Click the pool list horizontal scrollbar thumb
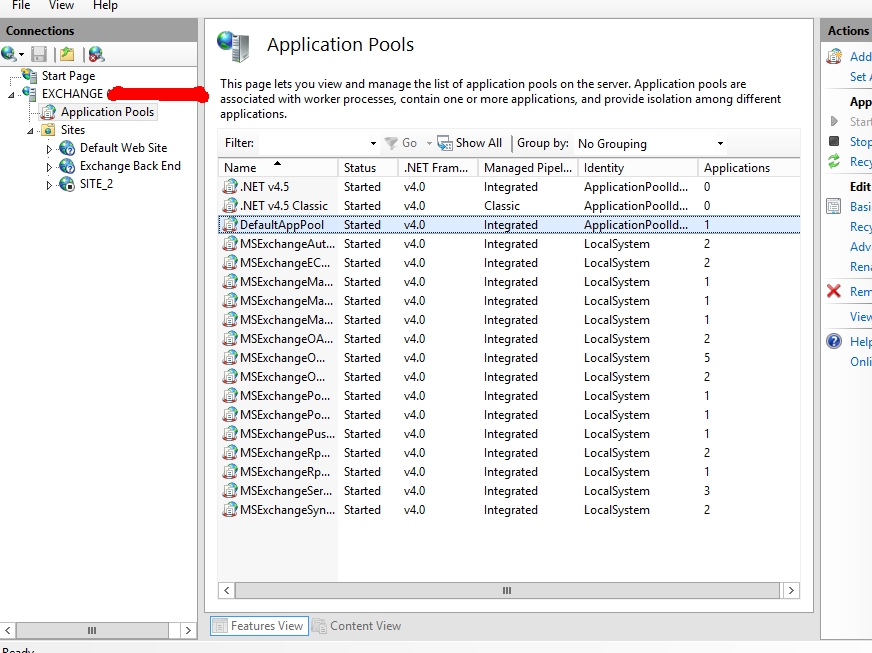 507,590
